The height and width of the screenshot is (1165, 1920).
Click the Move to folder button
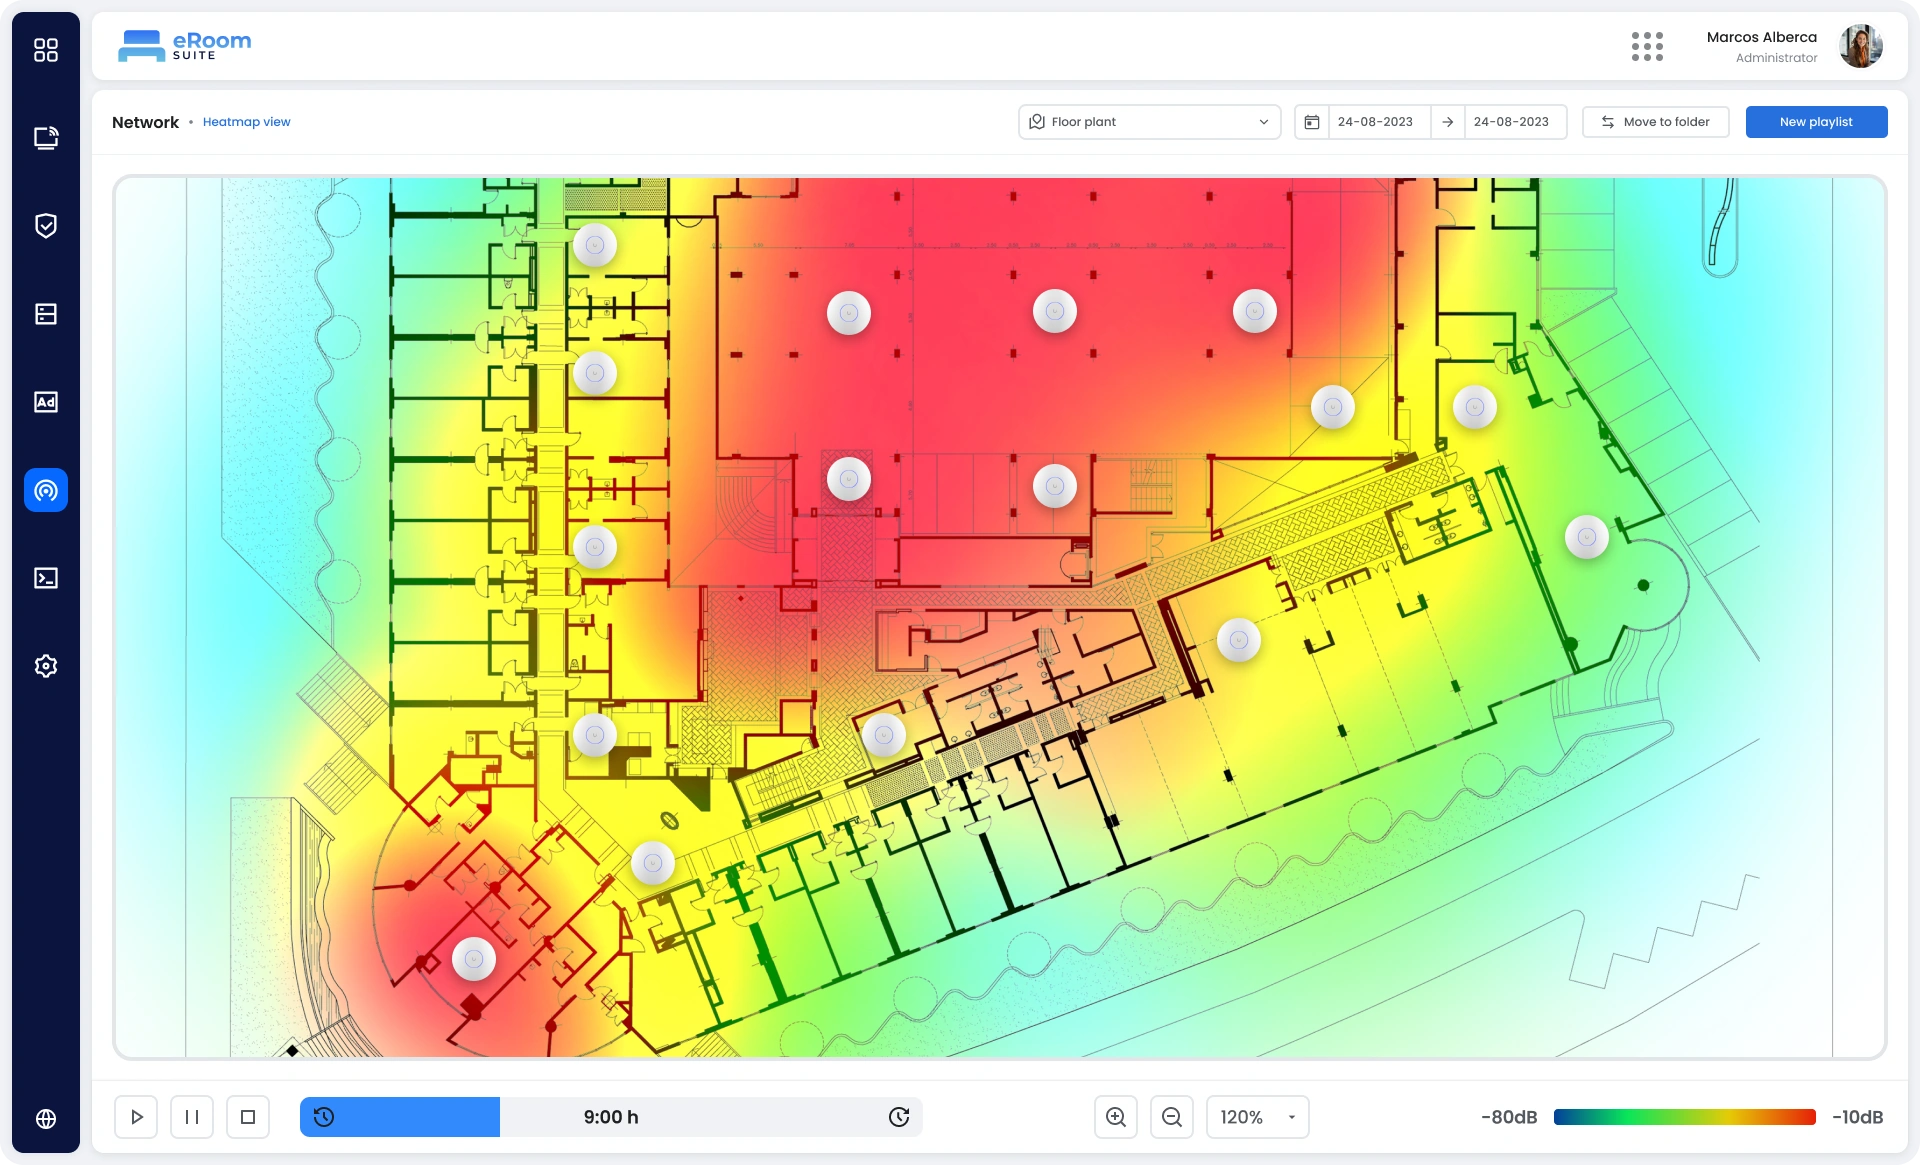pos(1655,122)
